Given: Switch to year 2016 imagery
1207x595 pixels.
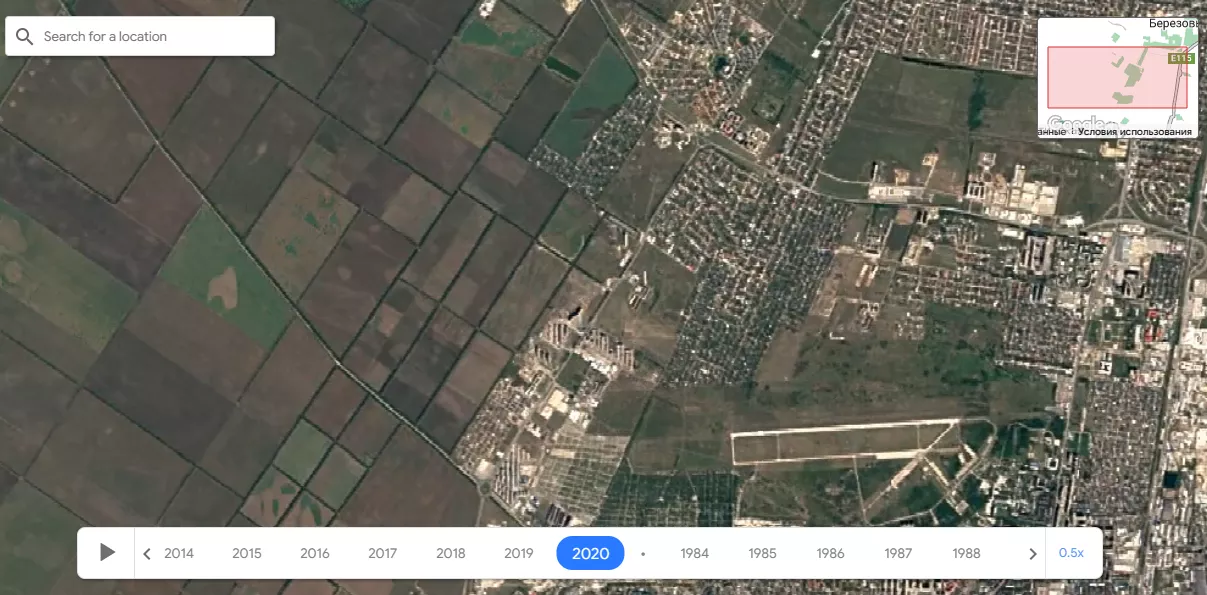Looking at the screenshot, I should click(x=315, y=553).
